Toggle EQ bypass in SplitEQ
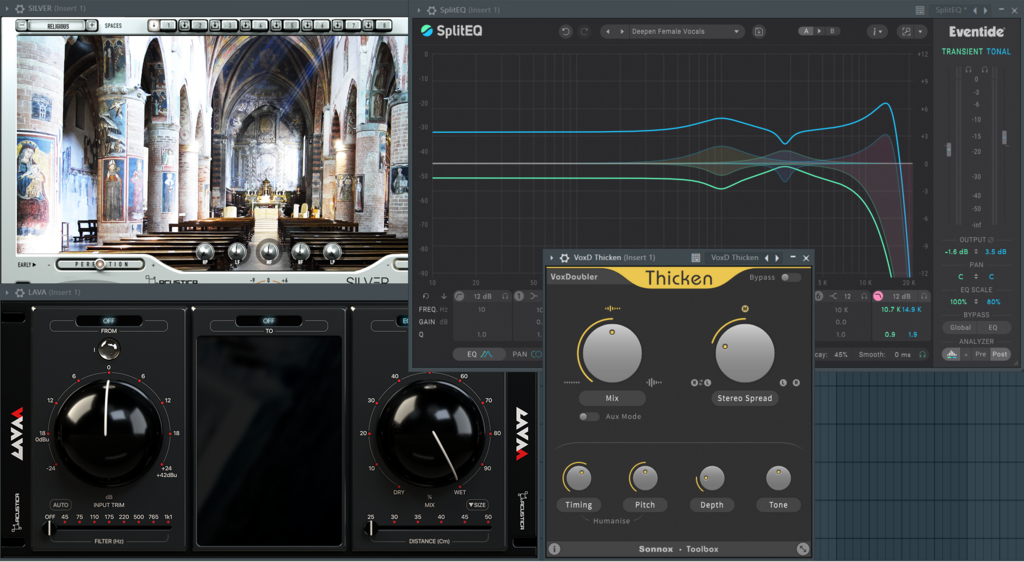This screenshot has height=562, width=1024. pos(993,328)
